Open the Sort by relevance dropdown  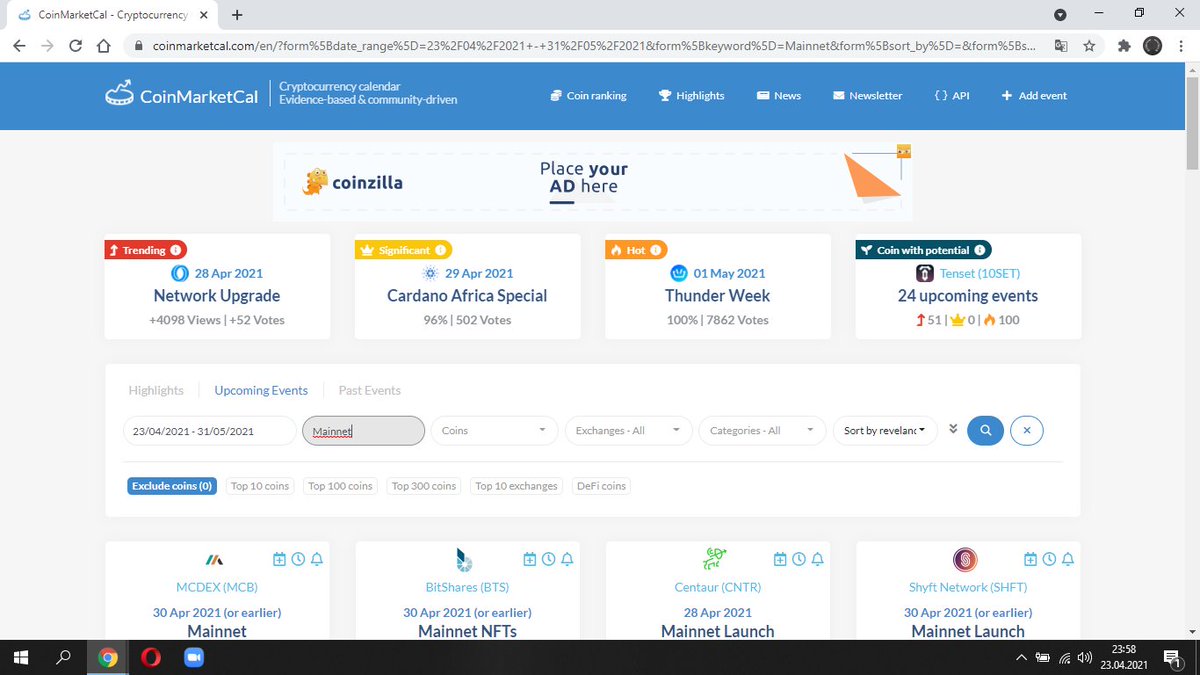[x=885, y=431]
